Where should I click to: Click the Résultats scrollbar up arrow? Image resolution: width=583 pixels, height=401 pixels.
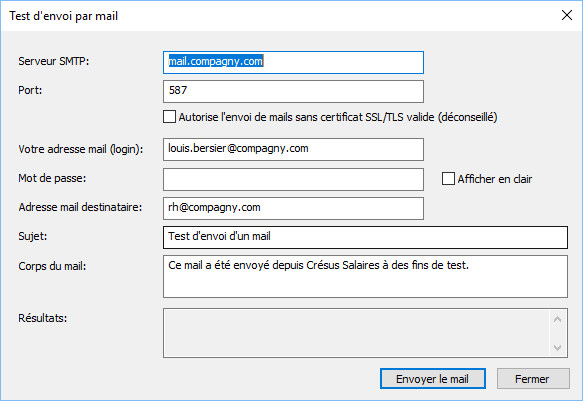click(x=557, y=319)
